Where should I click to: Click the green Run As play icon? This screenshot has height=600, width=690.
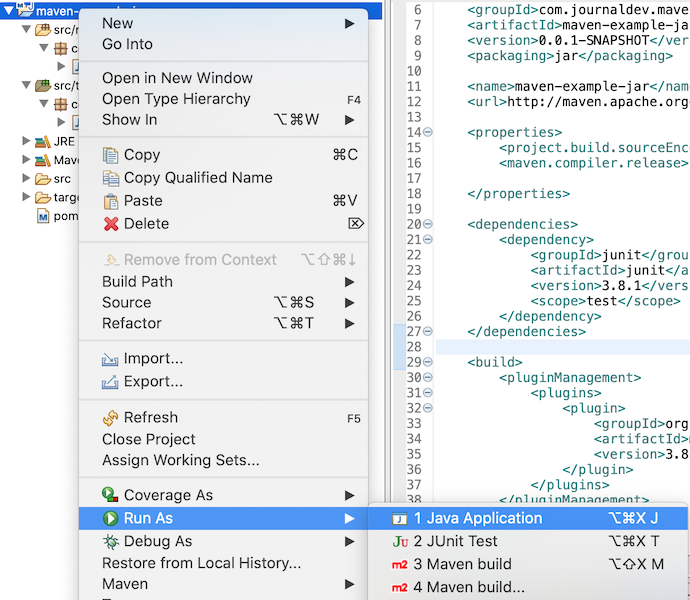[110, 518]
